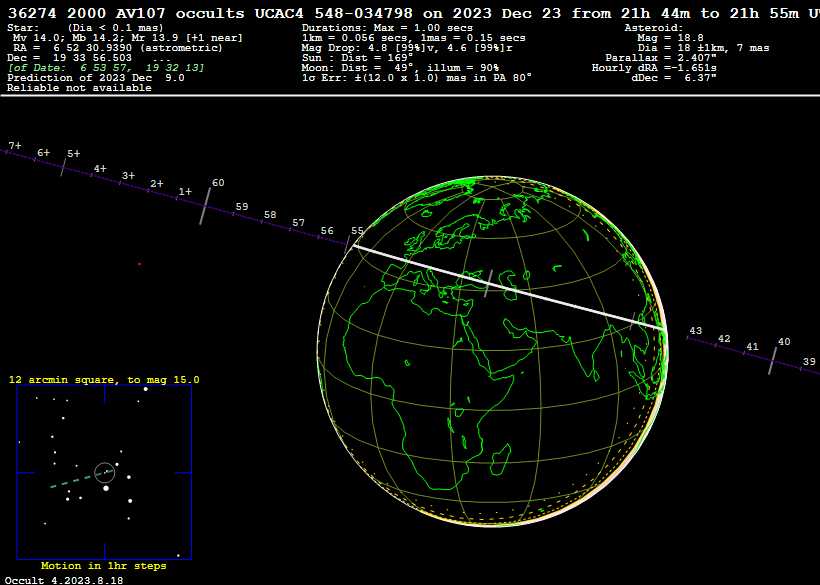
Task: Click the '3+' time marker on the path
Action: [x=129, y=176]
